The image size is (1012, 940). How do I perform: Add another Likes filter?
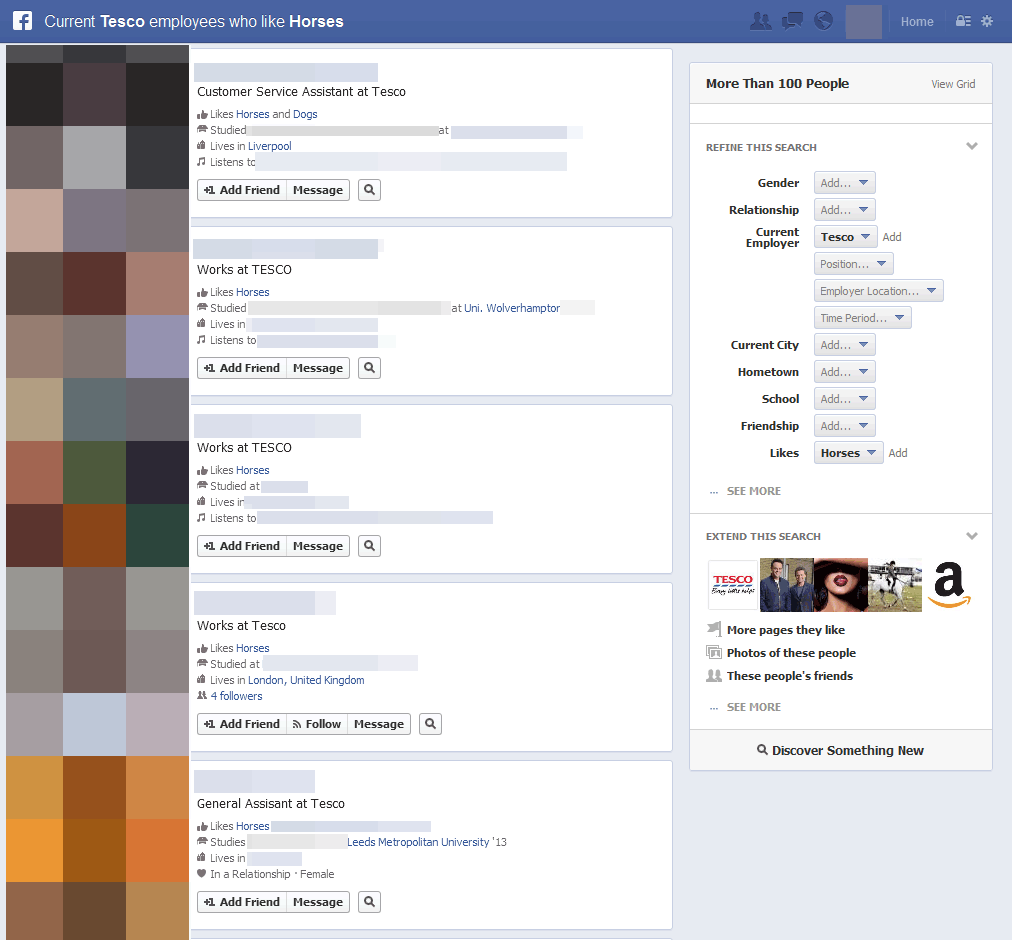(x=898, y=453)
